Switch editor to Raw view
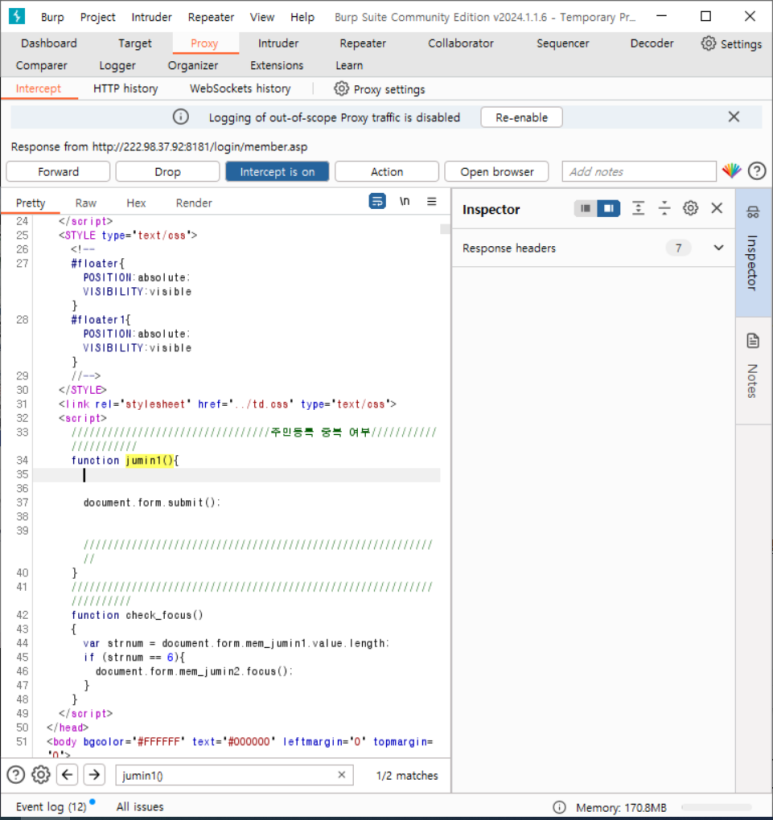 [86, 203]
